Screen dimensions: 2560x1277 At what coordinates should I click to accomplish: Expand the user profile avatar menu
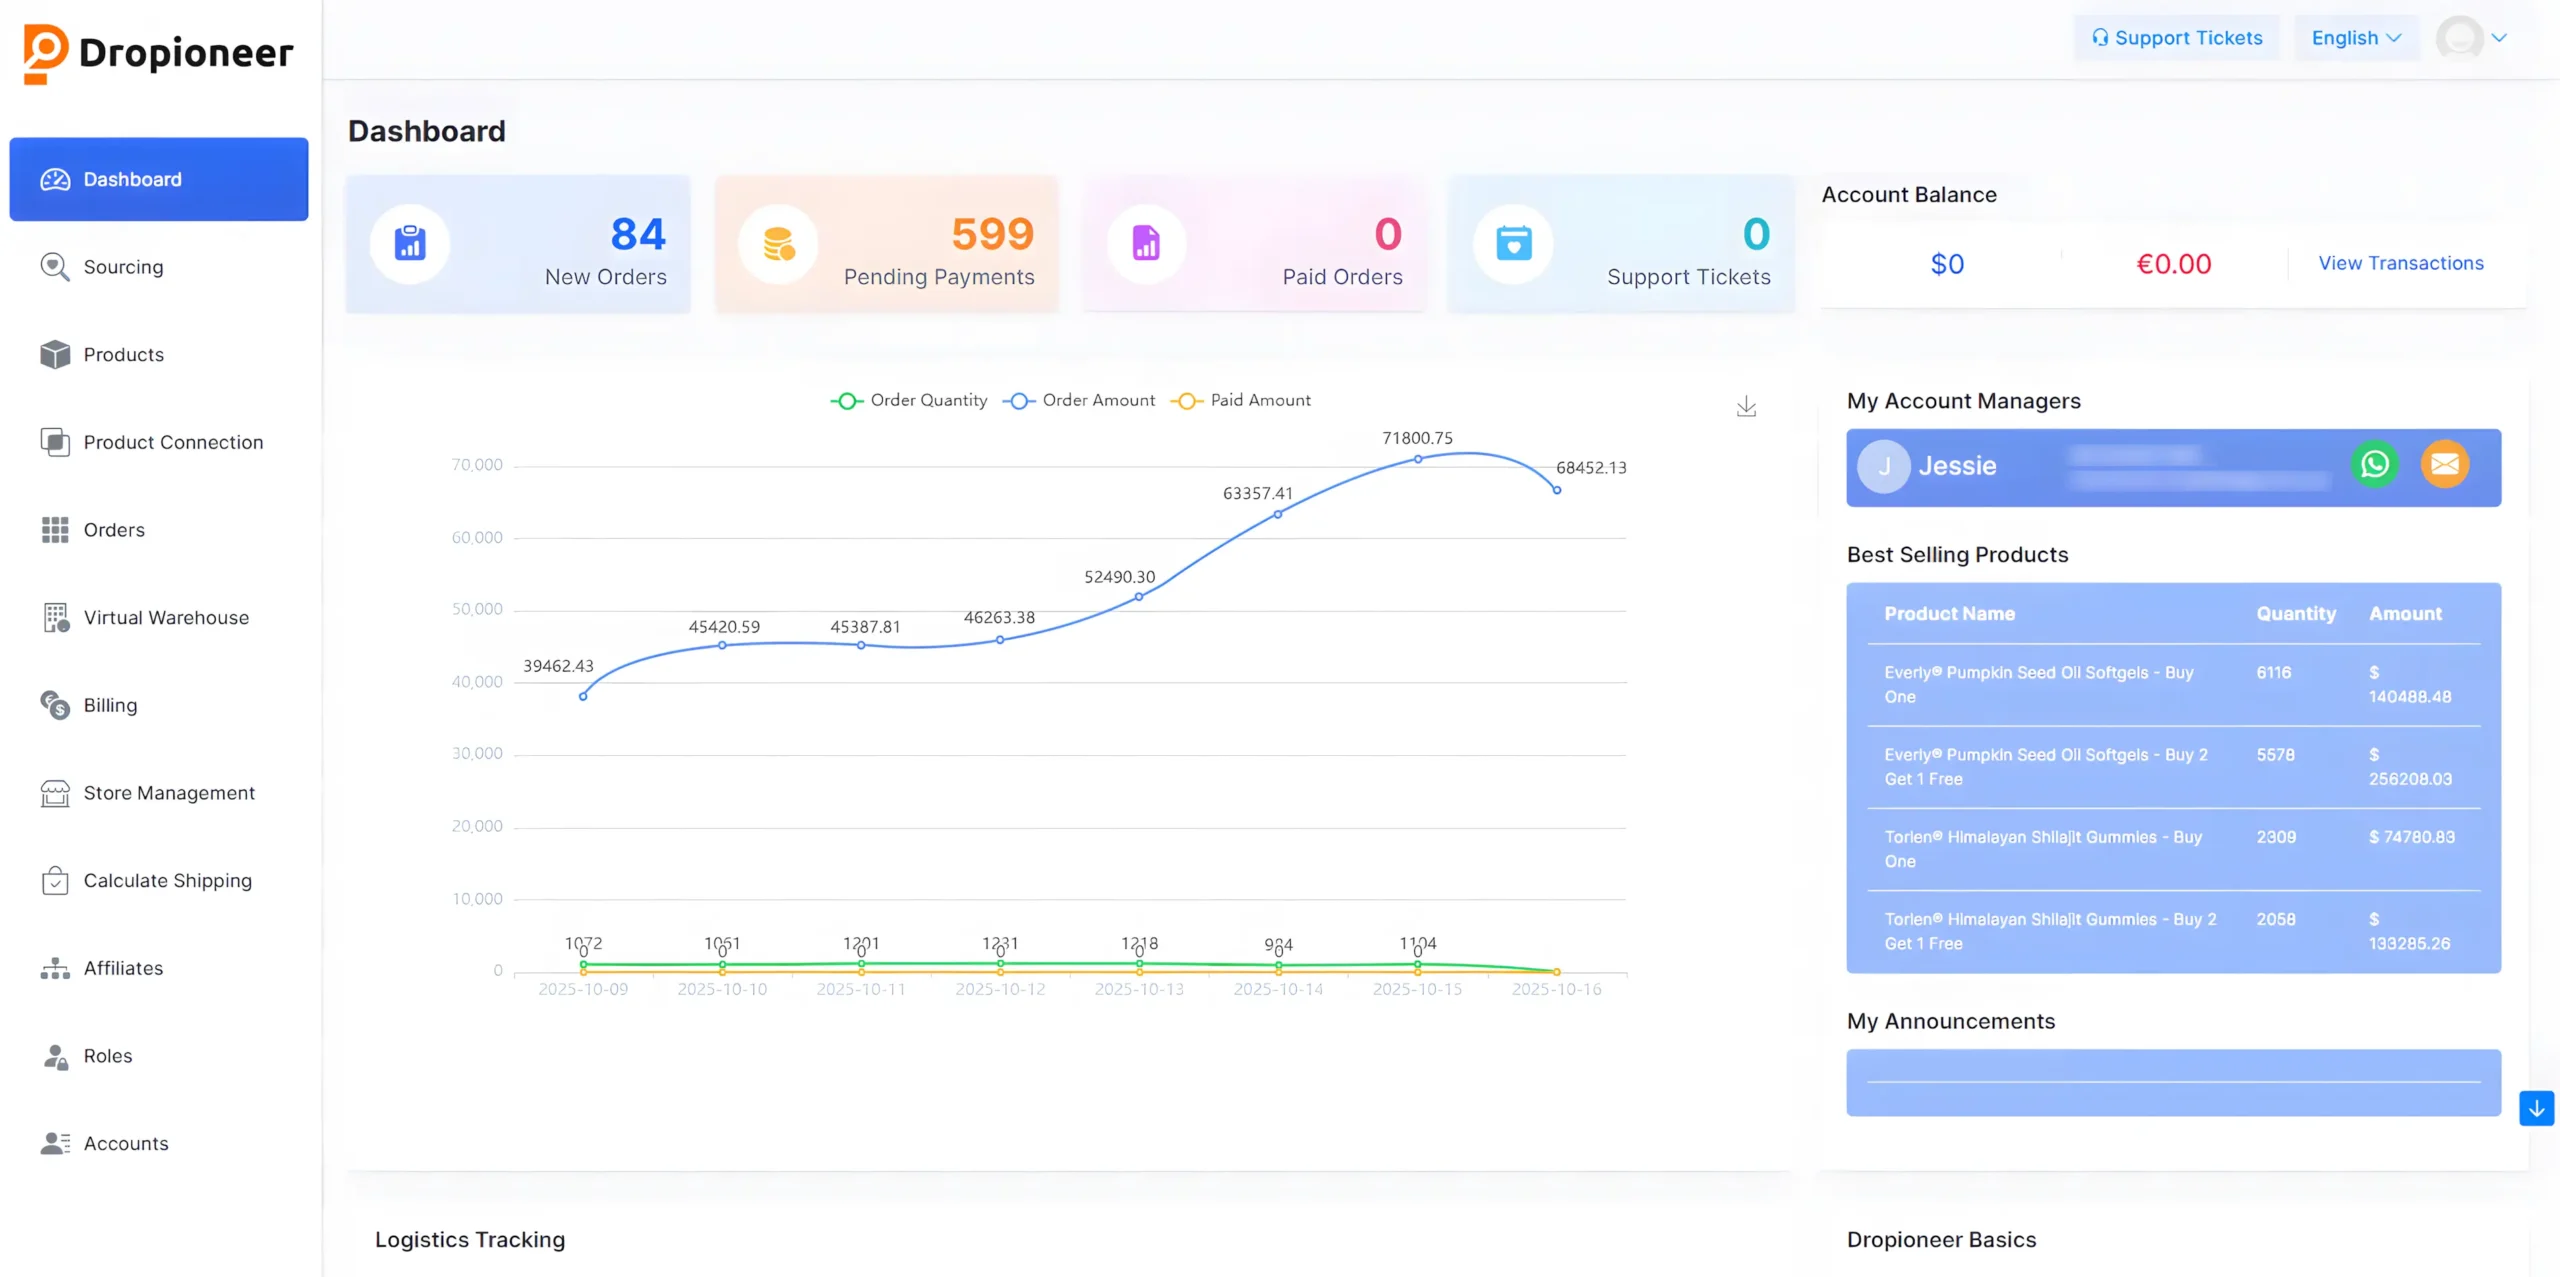pos(2472,38)
